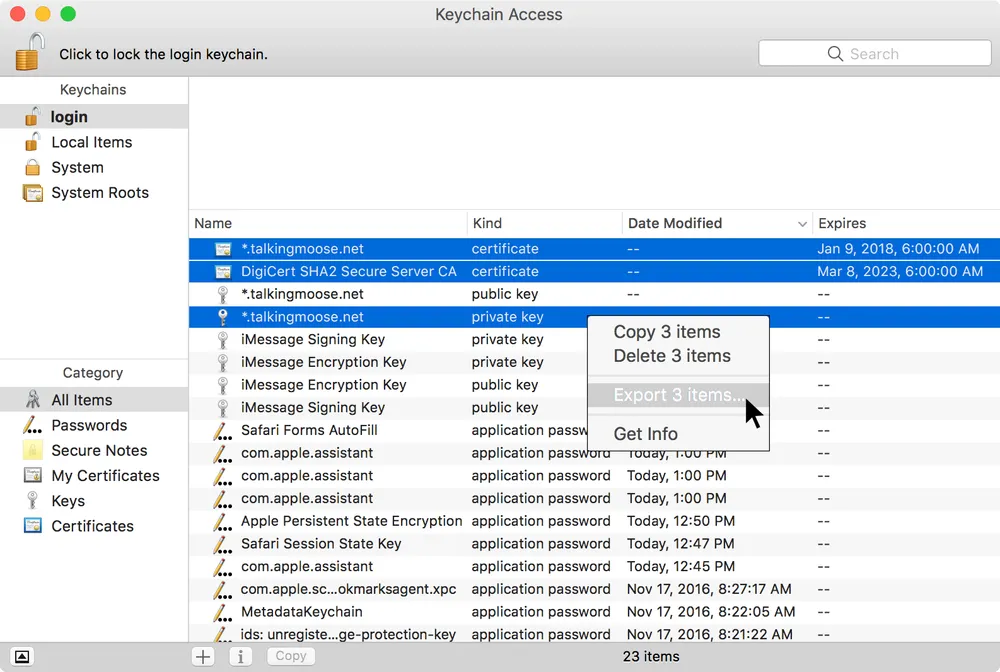Select the *.talkingmoose.net public key row
Viewport: 1000px width, 672px height.
pyautogui.click(x=594, y=294)
